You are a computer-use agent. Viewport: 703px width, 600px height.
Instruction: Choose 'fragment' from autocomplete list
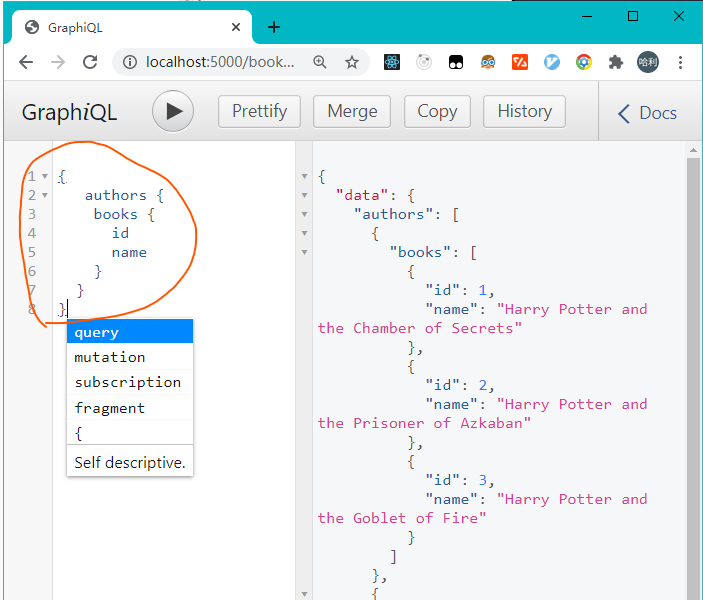(130, 408)
